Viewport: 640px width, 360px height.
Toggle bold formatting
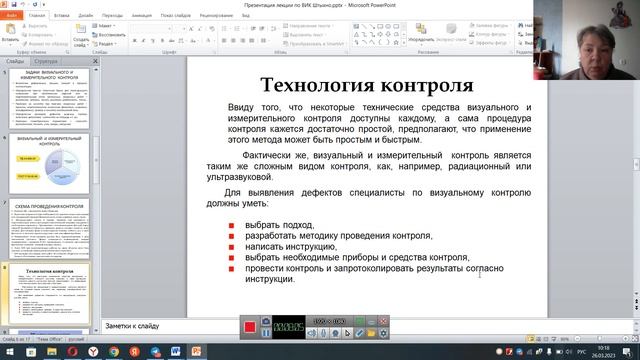[135, 41]
